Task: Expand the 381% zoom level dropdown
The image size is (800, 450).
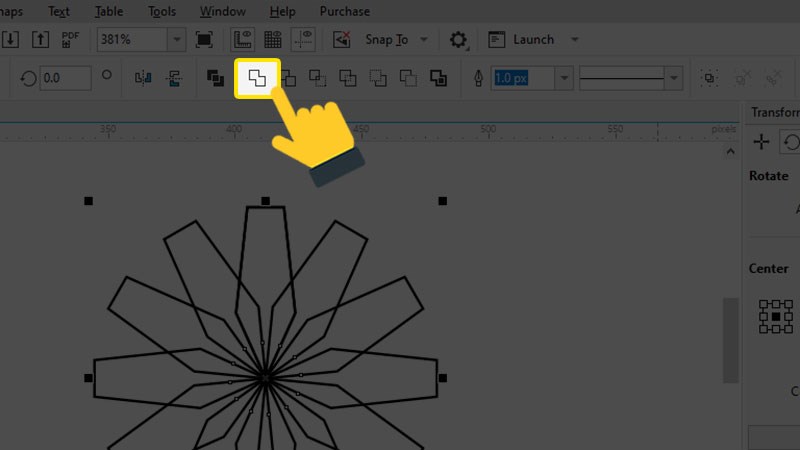Action: 176,40
